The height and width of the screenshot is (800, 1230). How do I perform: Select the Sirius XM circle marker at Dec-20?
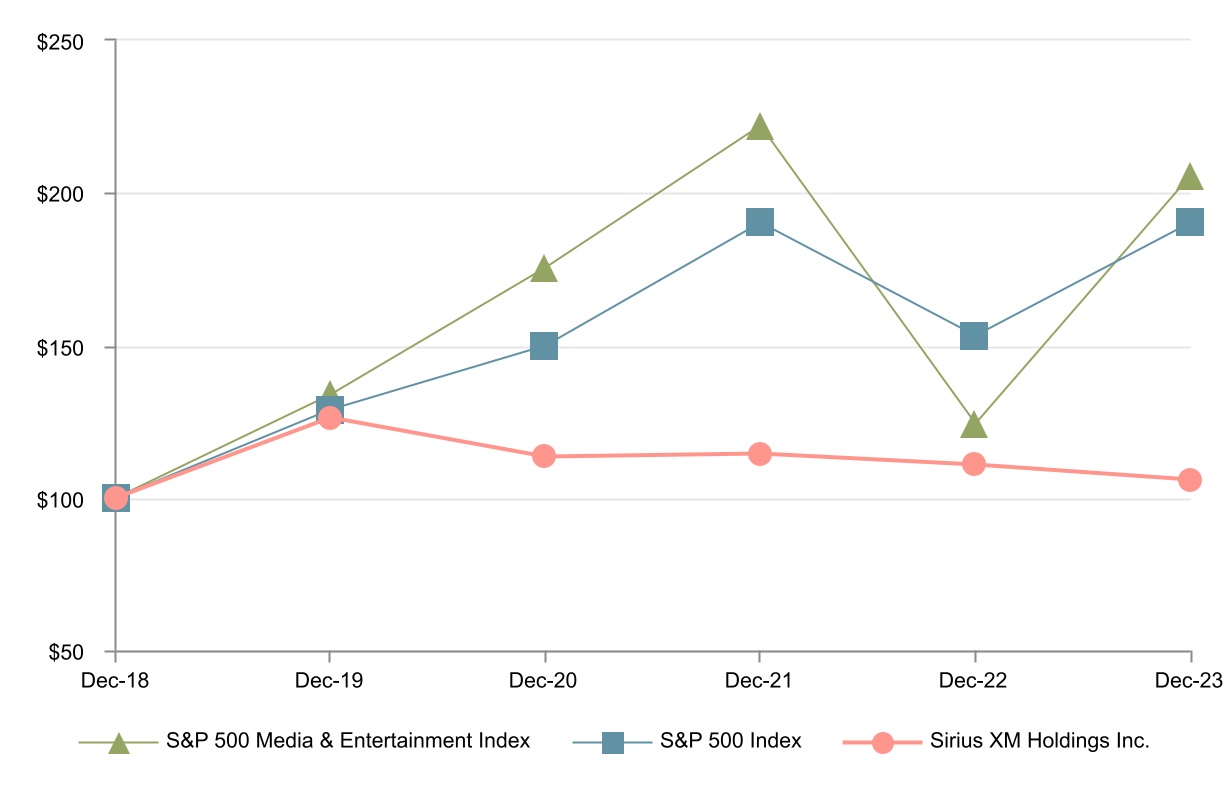(x=544, y=456)
